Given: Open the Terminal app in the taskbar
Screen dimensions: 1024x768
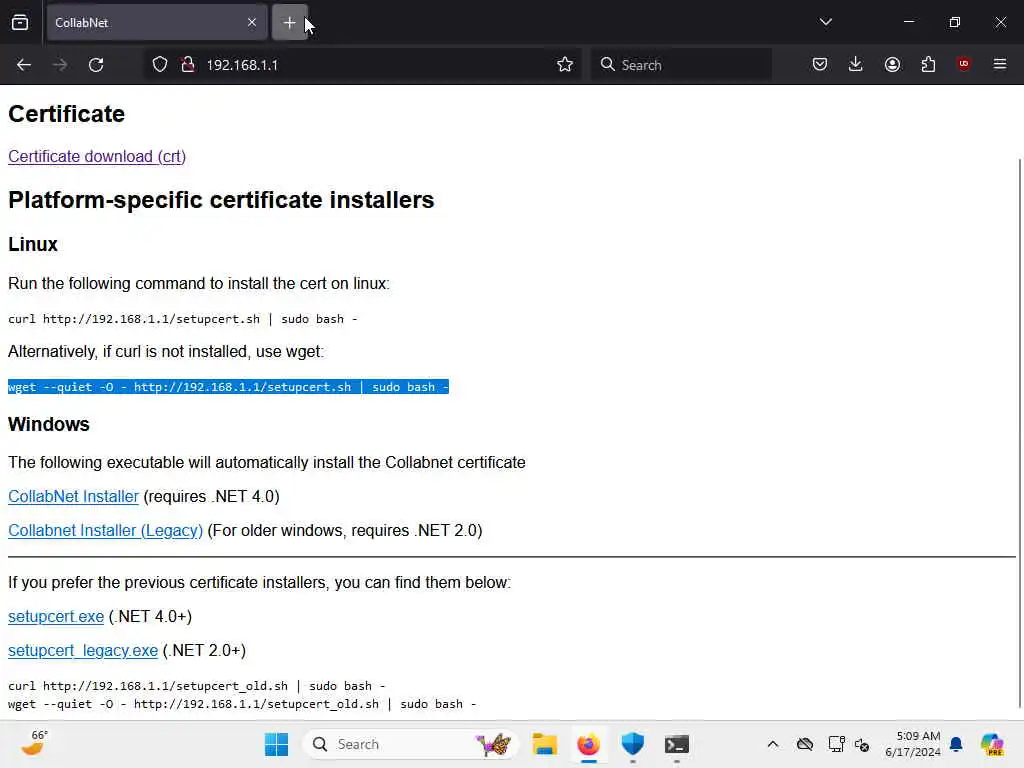Looking at the screenshot, I should [x=677, y=744].
